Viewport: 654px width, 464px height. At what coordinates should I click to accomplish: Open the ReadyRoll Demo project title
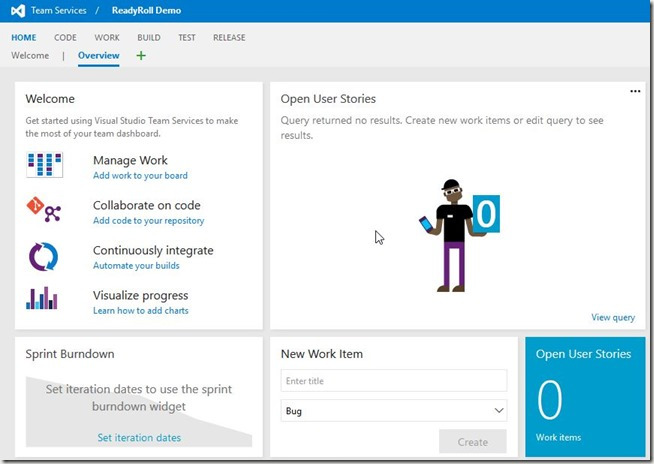point(146,10)
